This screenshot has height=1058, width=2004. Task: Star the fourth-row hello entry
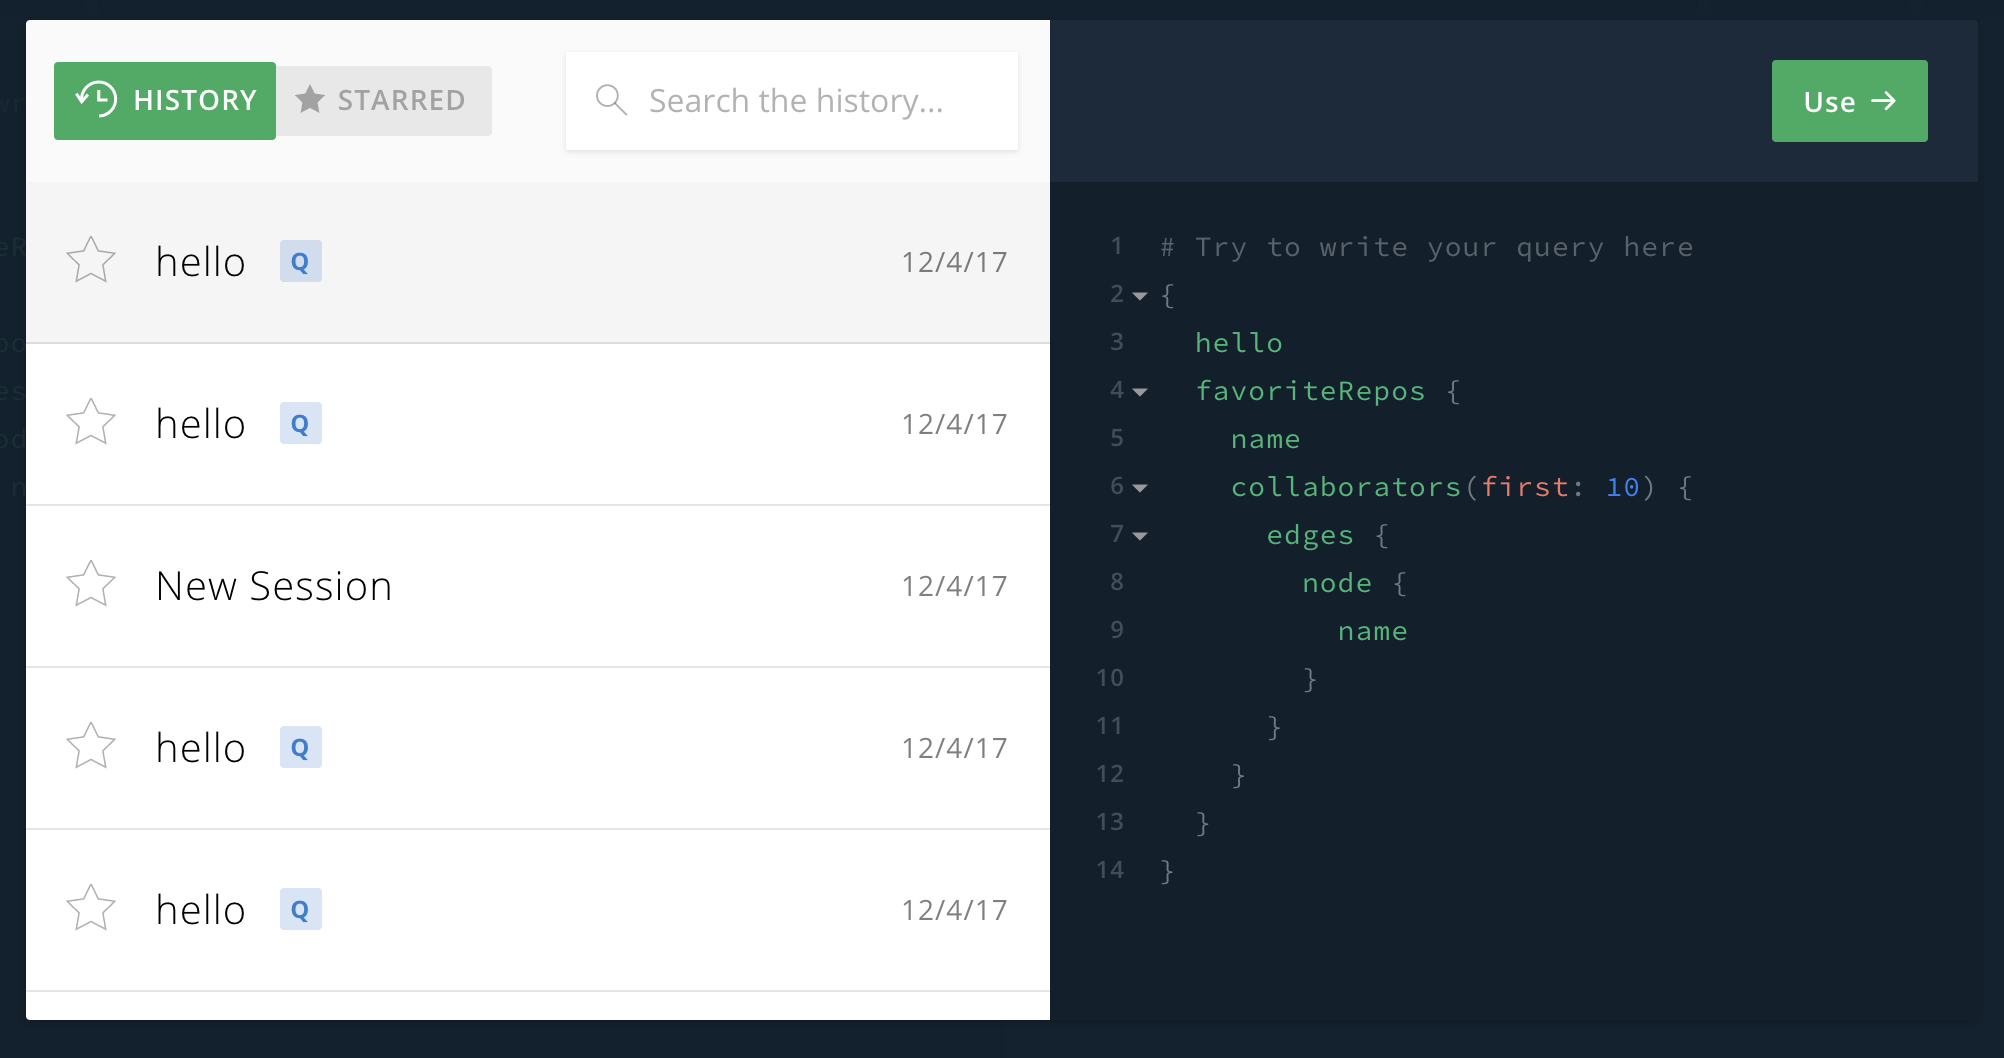91,746
